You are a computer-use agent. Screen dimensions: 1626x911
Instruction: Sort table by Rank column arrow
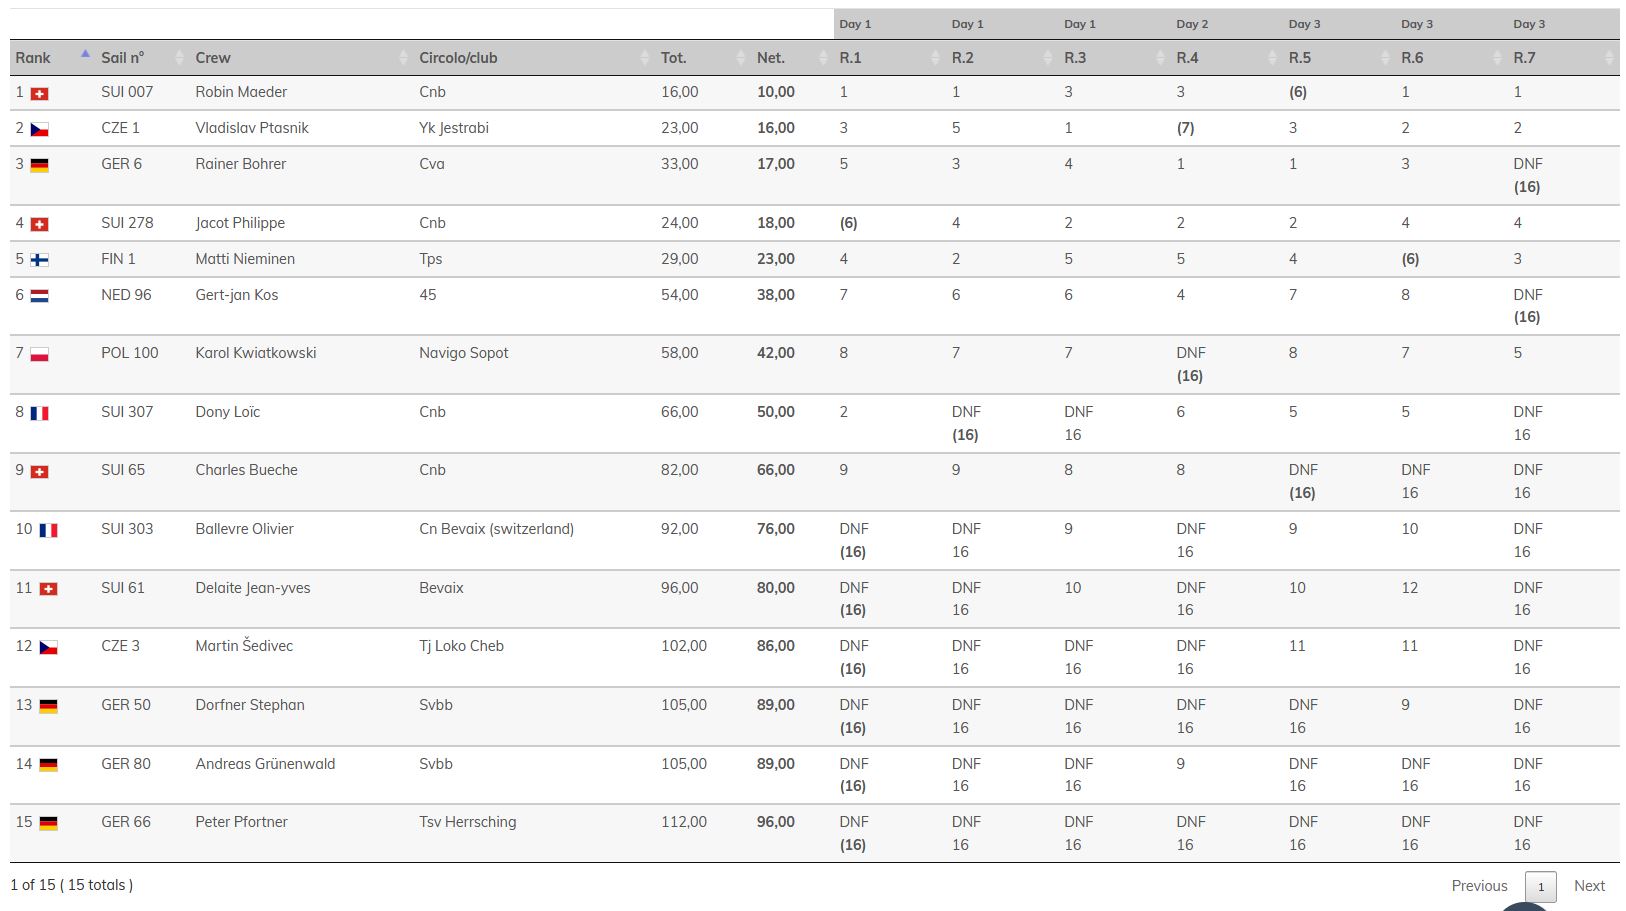coord(85,55)
